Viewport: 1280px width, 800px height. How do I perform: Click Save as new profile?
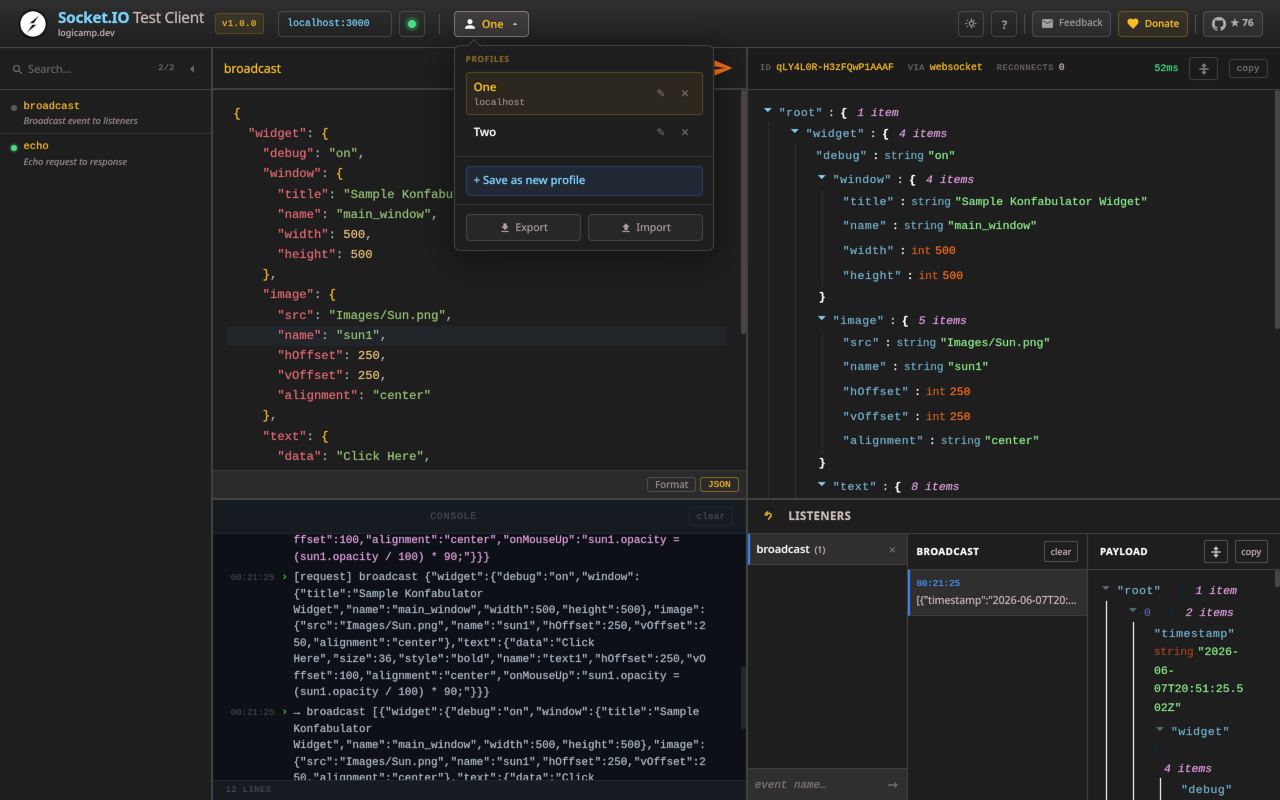[x=584, y=180]
